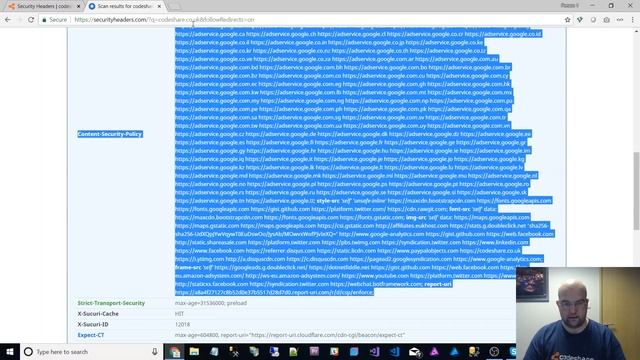Open site info via the Secure padlock

[54, 20]
